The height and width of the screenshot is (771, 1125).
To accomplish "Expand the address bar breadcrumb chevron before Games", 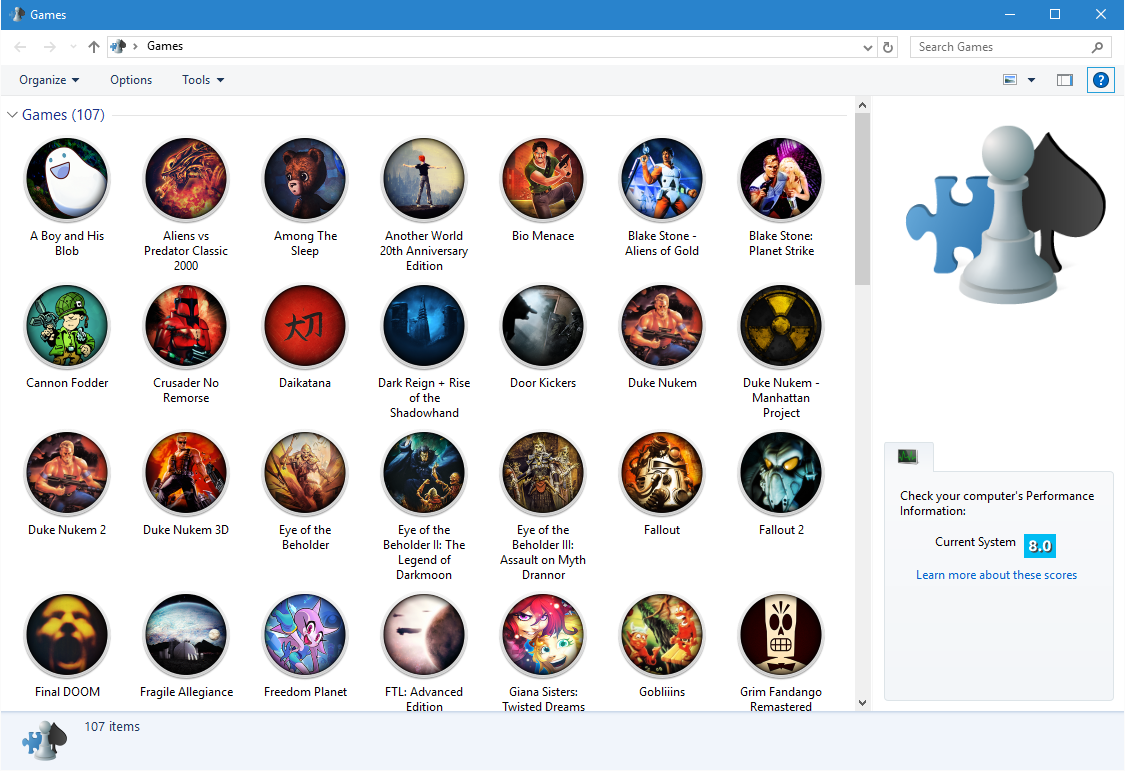I will click(x=135, y=47).
